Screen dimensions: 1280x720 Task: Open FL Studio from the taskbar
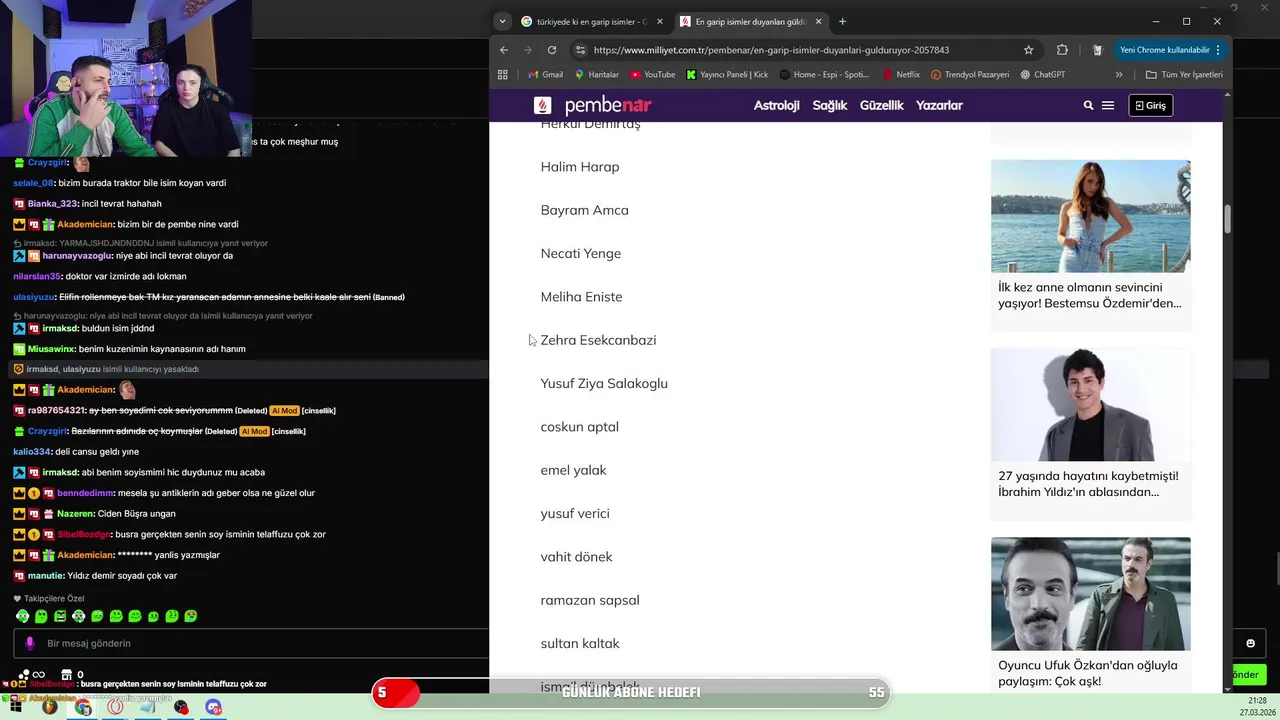[x=50, y=707]
